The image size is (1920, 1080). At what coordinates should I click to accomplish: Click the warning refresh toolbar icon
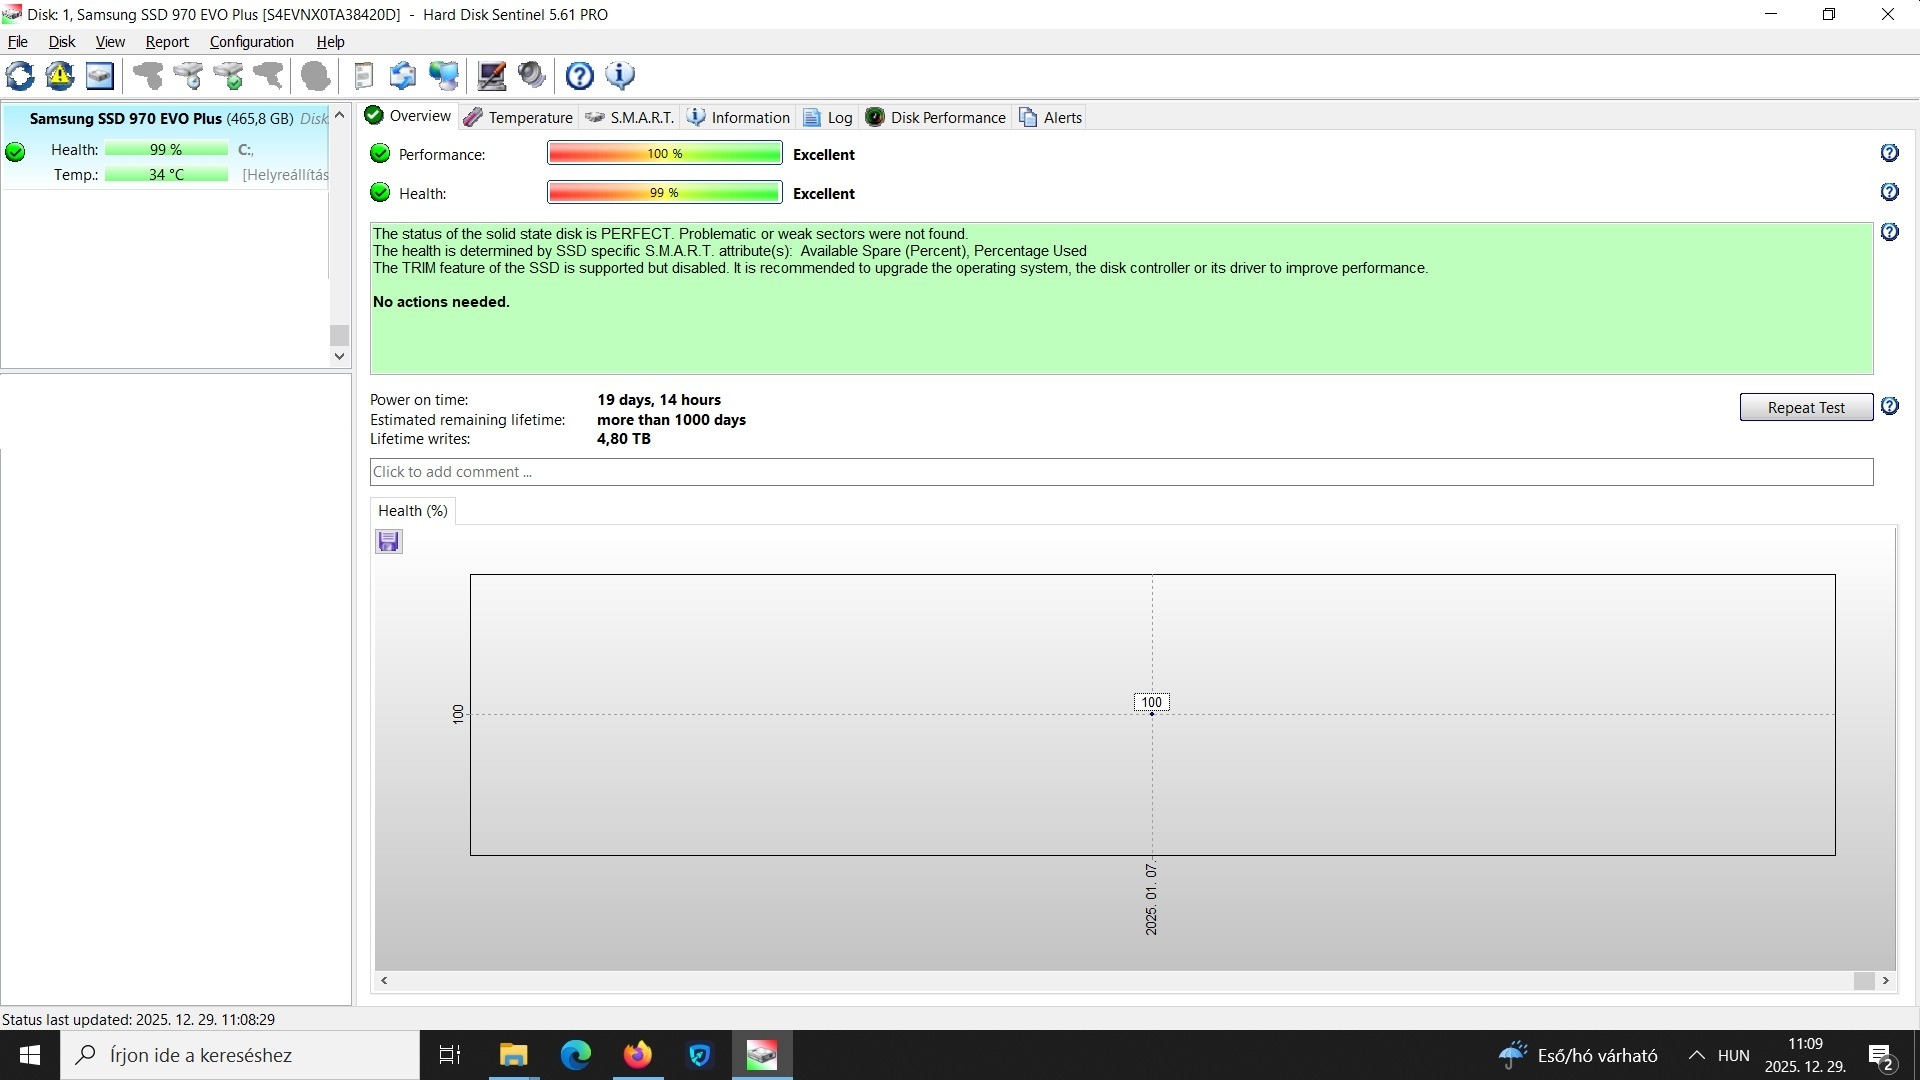click(60, 76)
